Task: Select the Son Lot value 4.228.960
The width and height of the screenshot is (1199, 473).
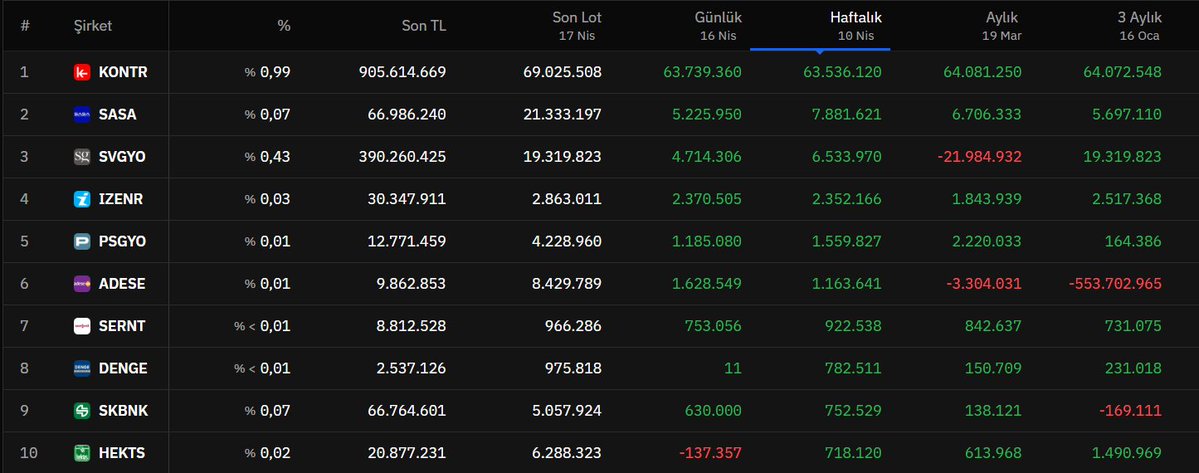Action: pyautogui.click(x=567, y=241)
